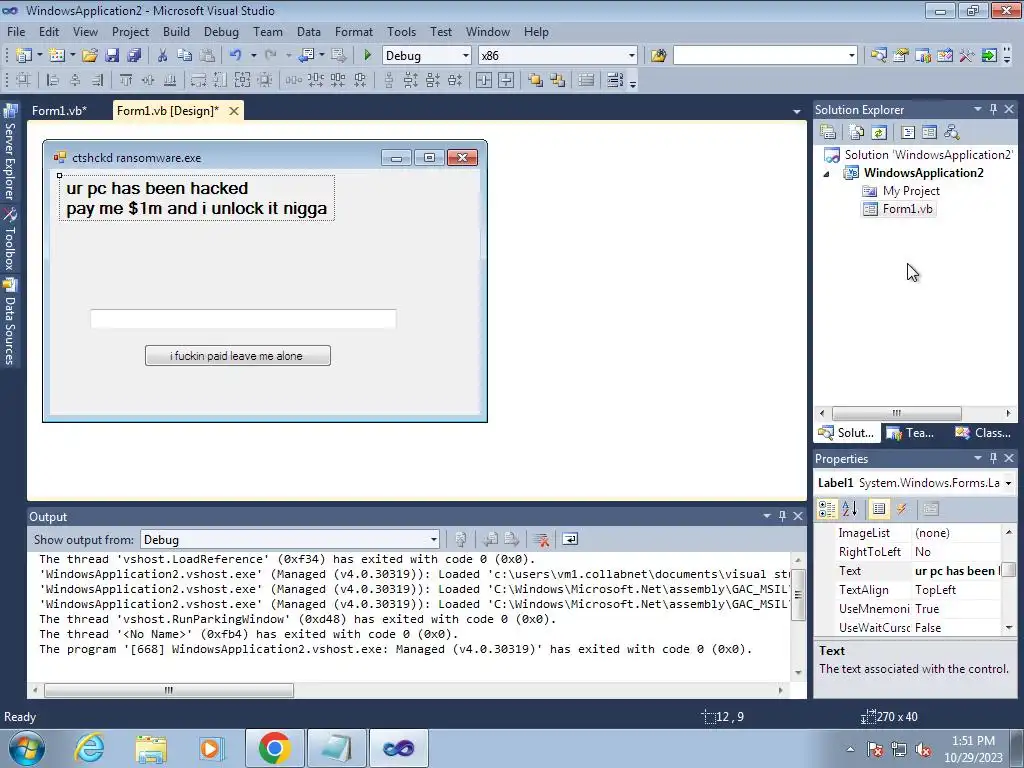Click the empty text box on the form
Screen dimensions: 1024x768
pos(243,319)
